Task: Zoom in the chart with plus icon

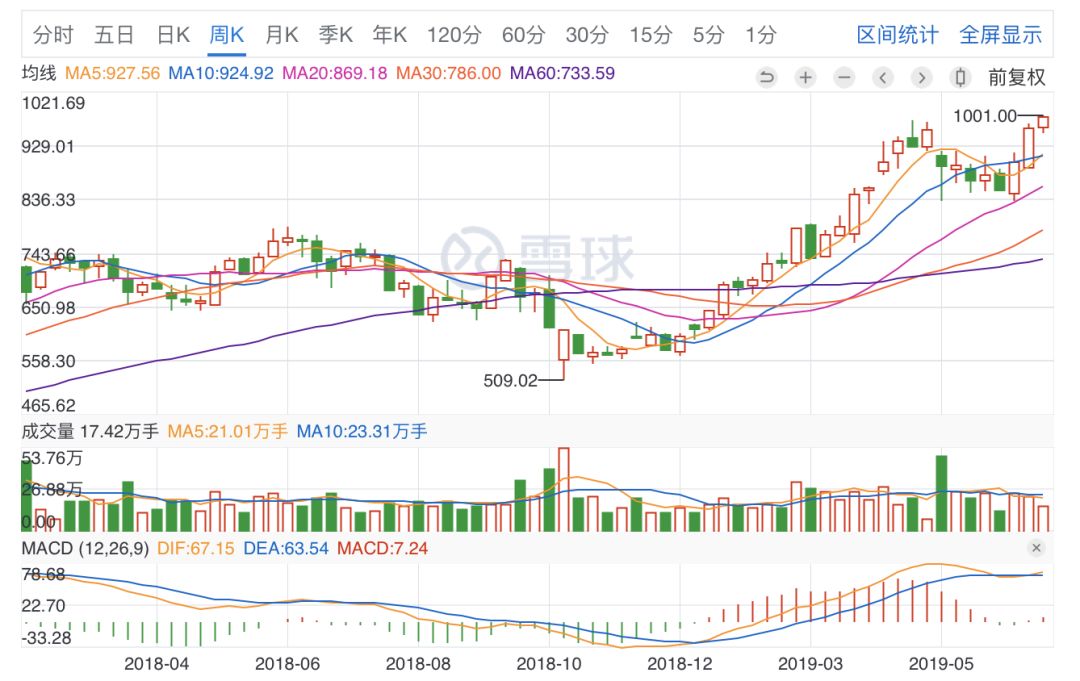Action: [806, 78]
